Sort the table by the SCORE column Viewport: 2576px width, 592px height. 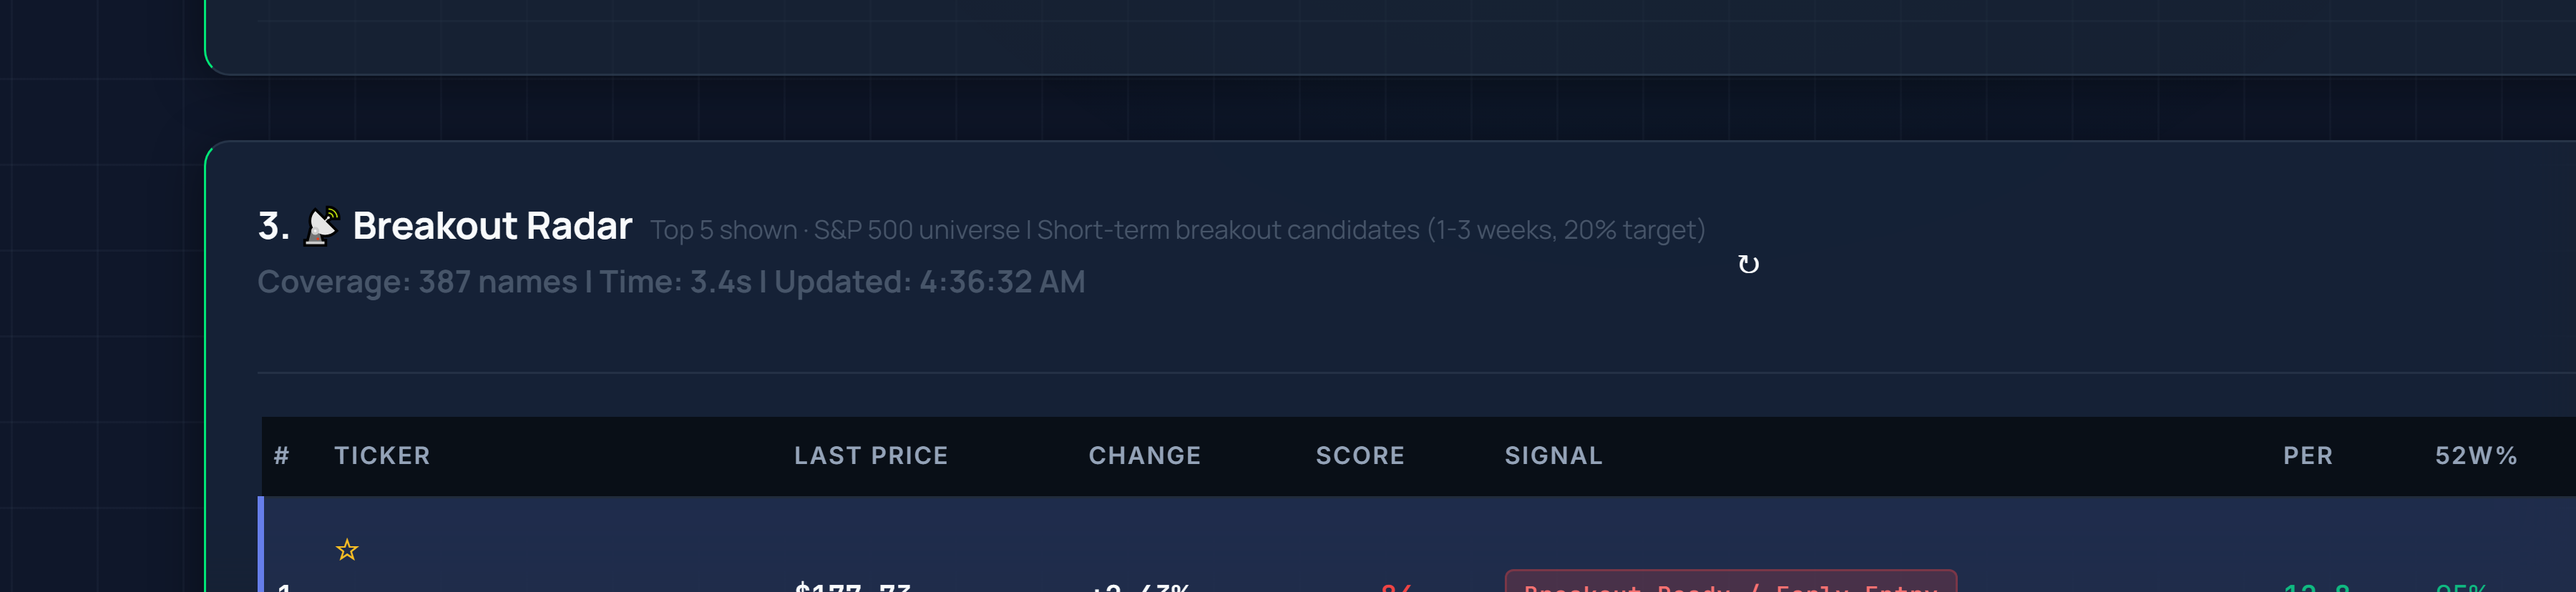pyautogui.click(x=1359, y=455)
